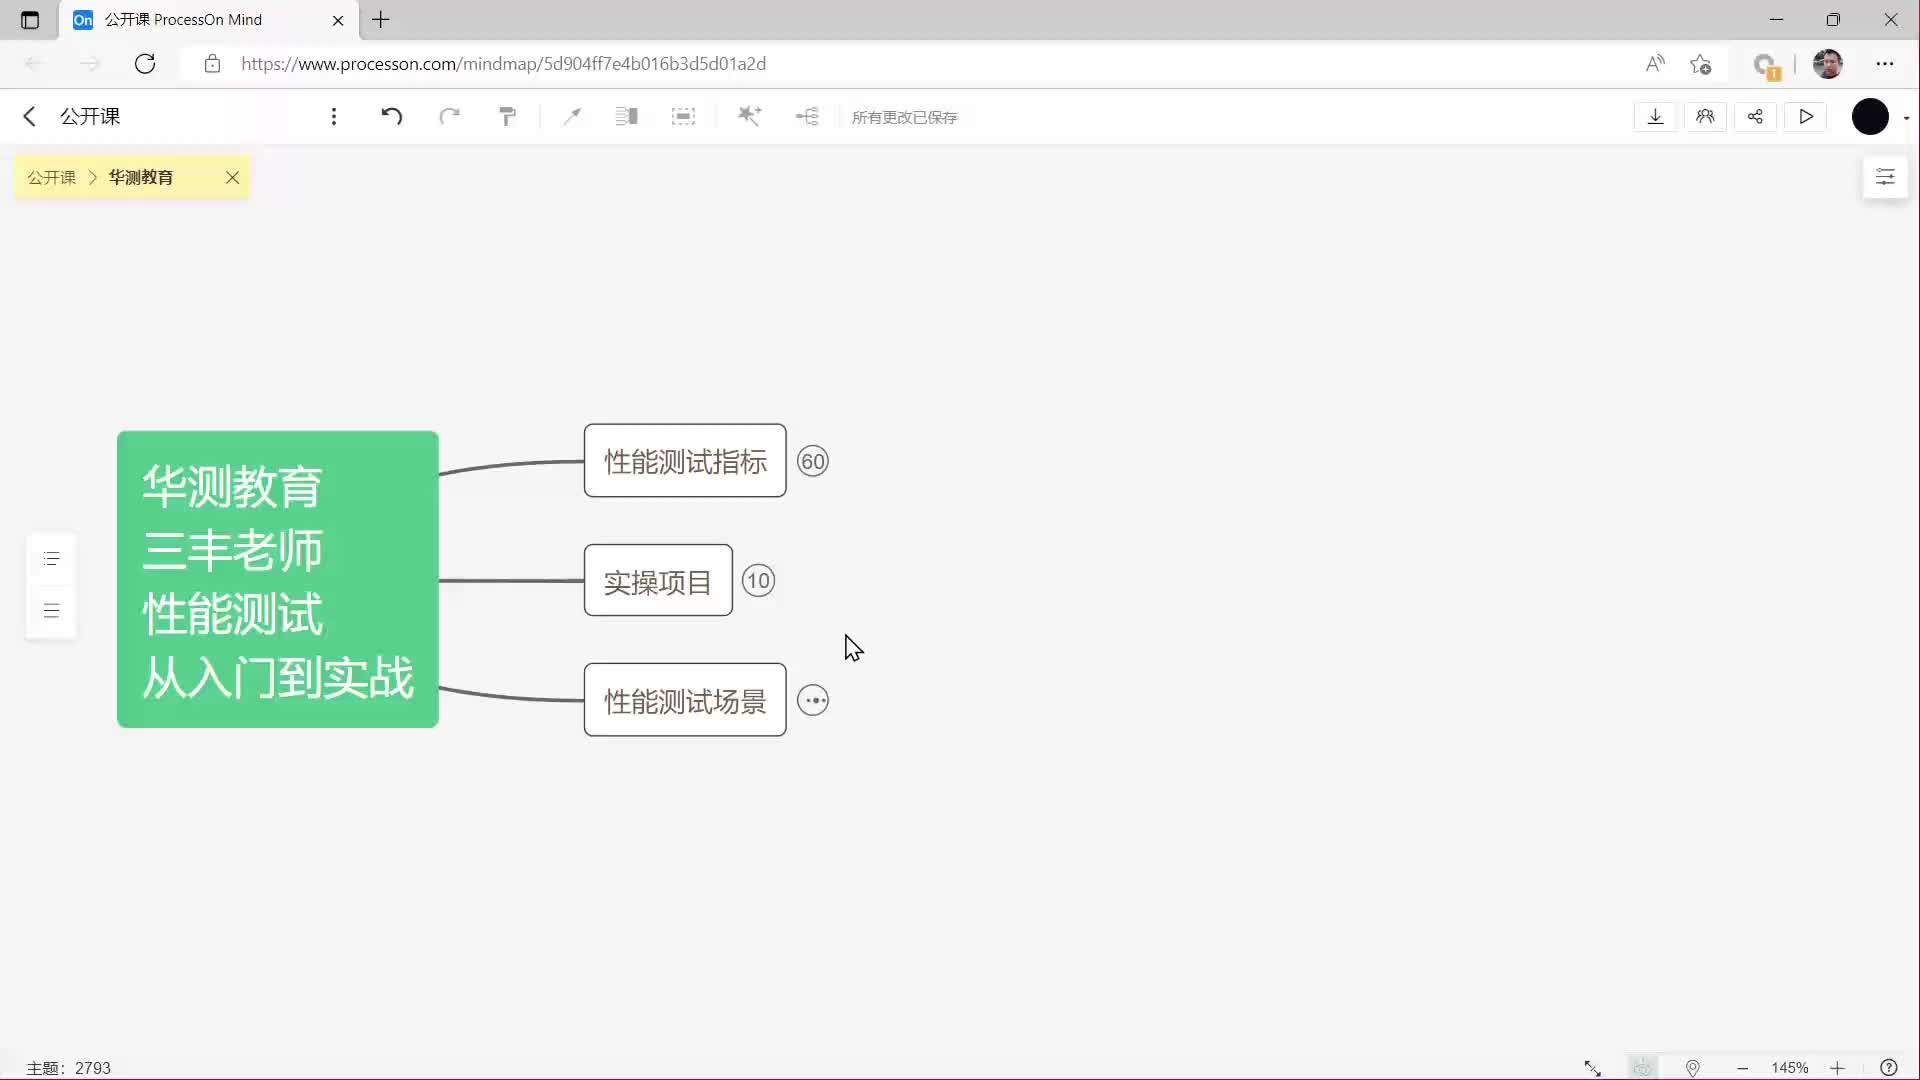Select the green 华测教育 root topic
The image size is (1920, 1080).
pos(278,579)
